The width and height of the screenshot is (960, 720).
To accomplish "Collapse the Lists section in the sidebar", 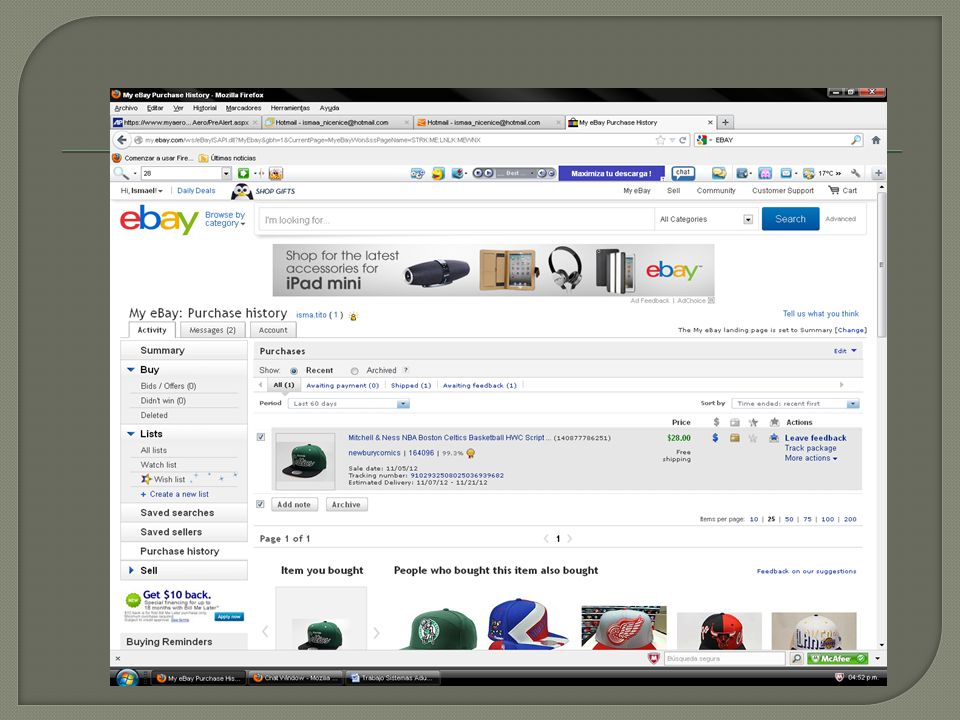I will tap(130, 433).
